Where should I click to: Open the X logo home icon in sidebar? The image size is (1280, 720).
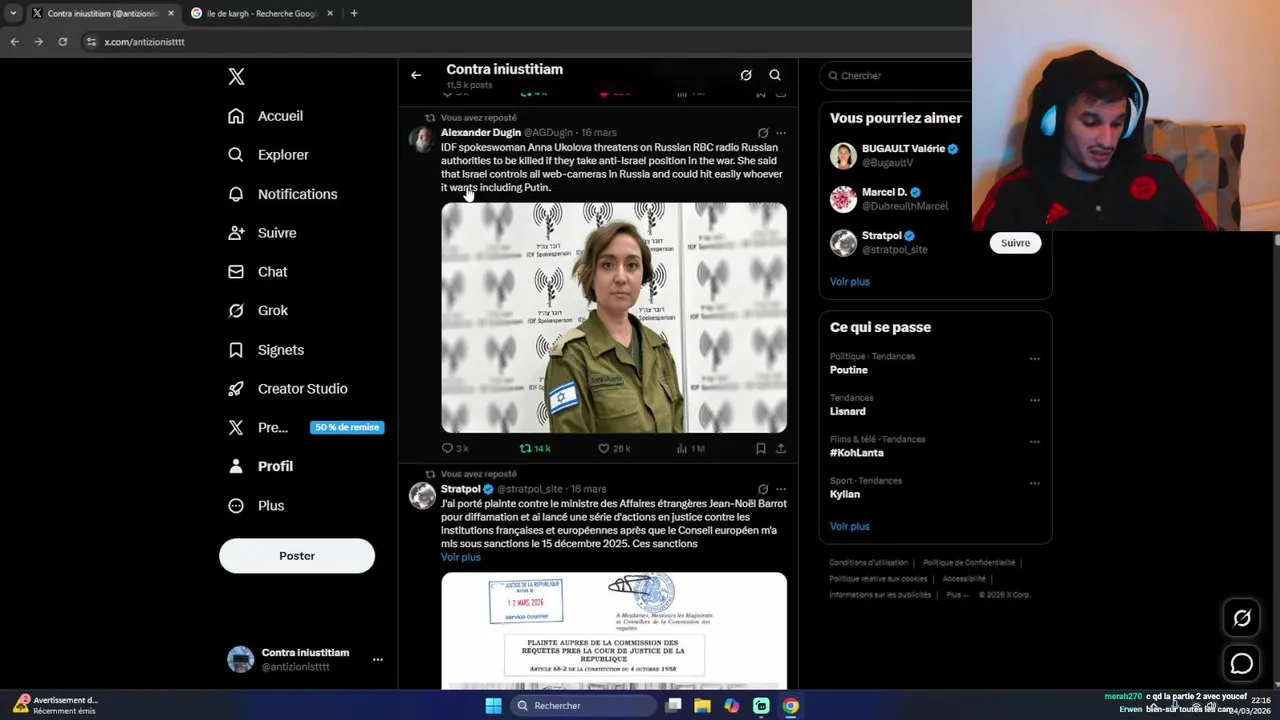point(236,77)
